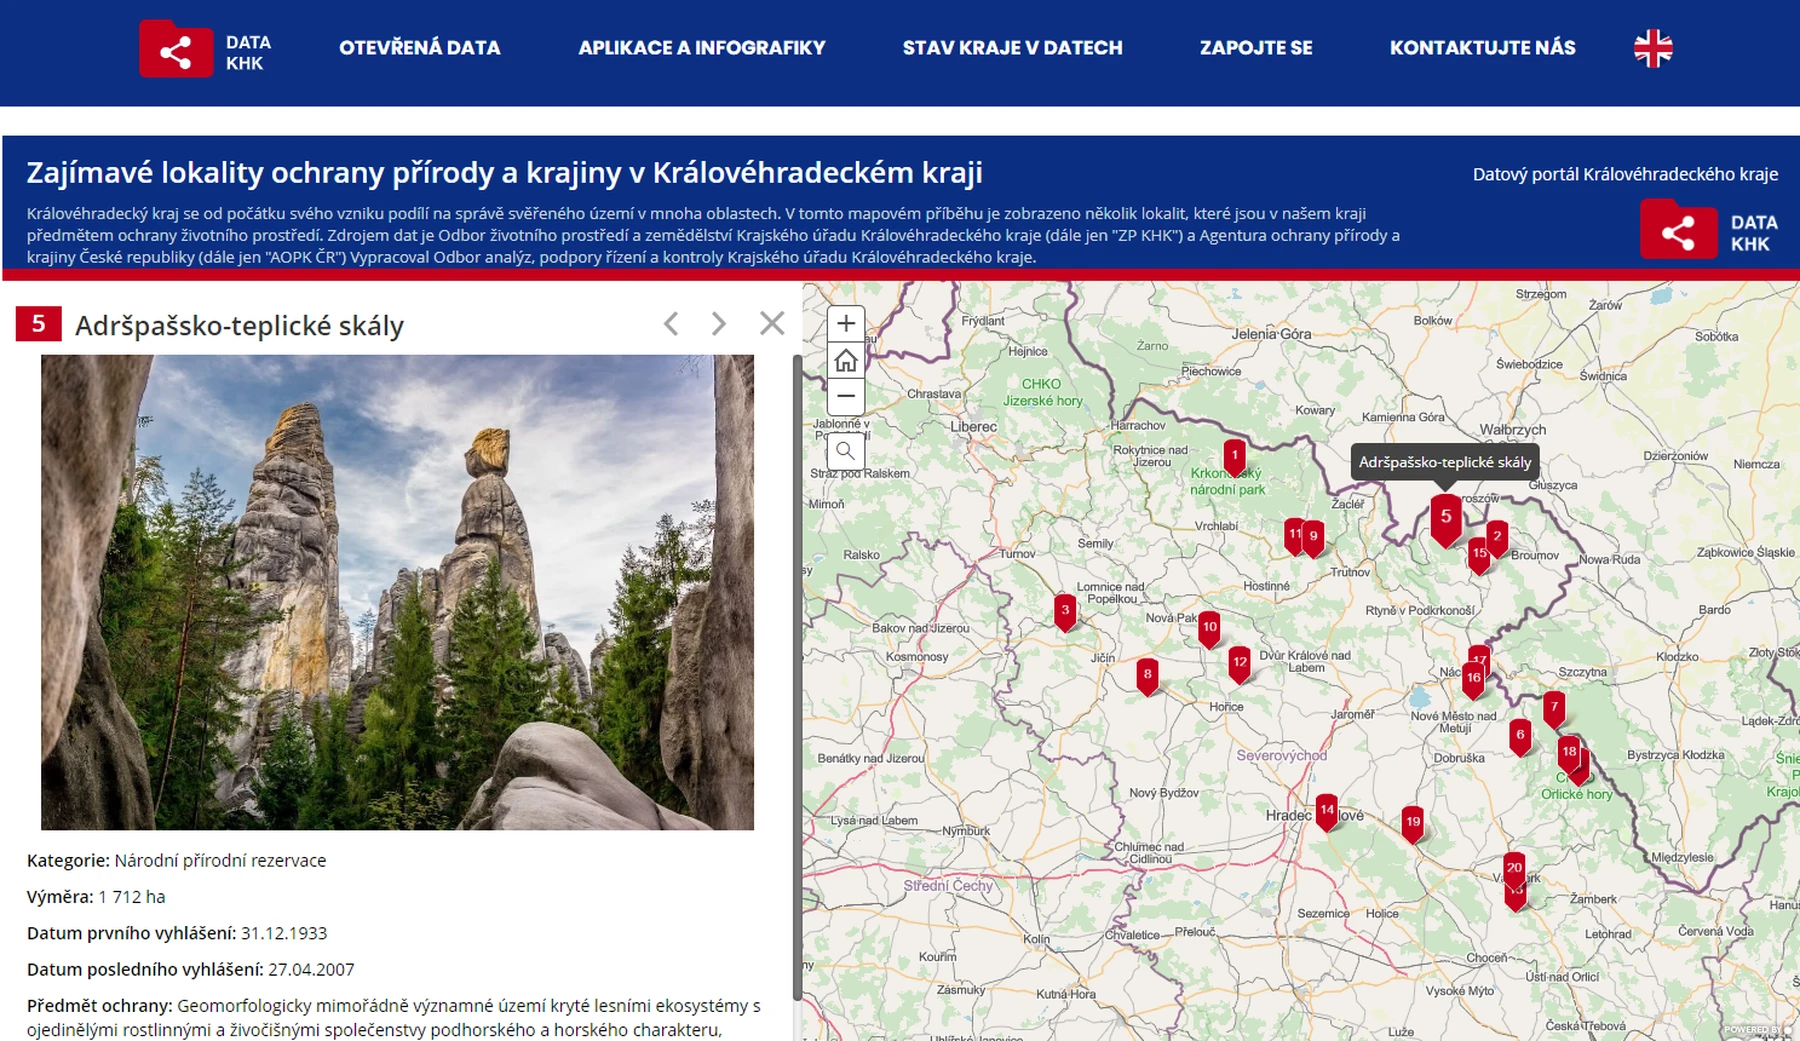1800x1041 pixels.
Task: Click the DATA KHK logo in header
Action: (x=206, y=50)
